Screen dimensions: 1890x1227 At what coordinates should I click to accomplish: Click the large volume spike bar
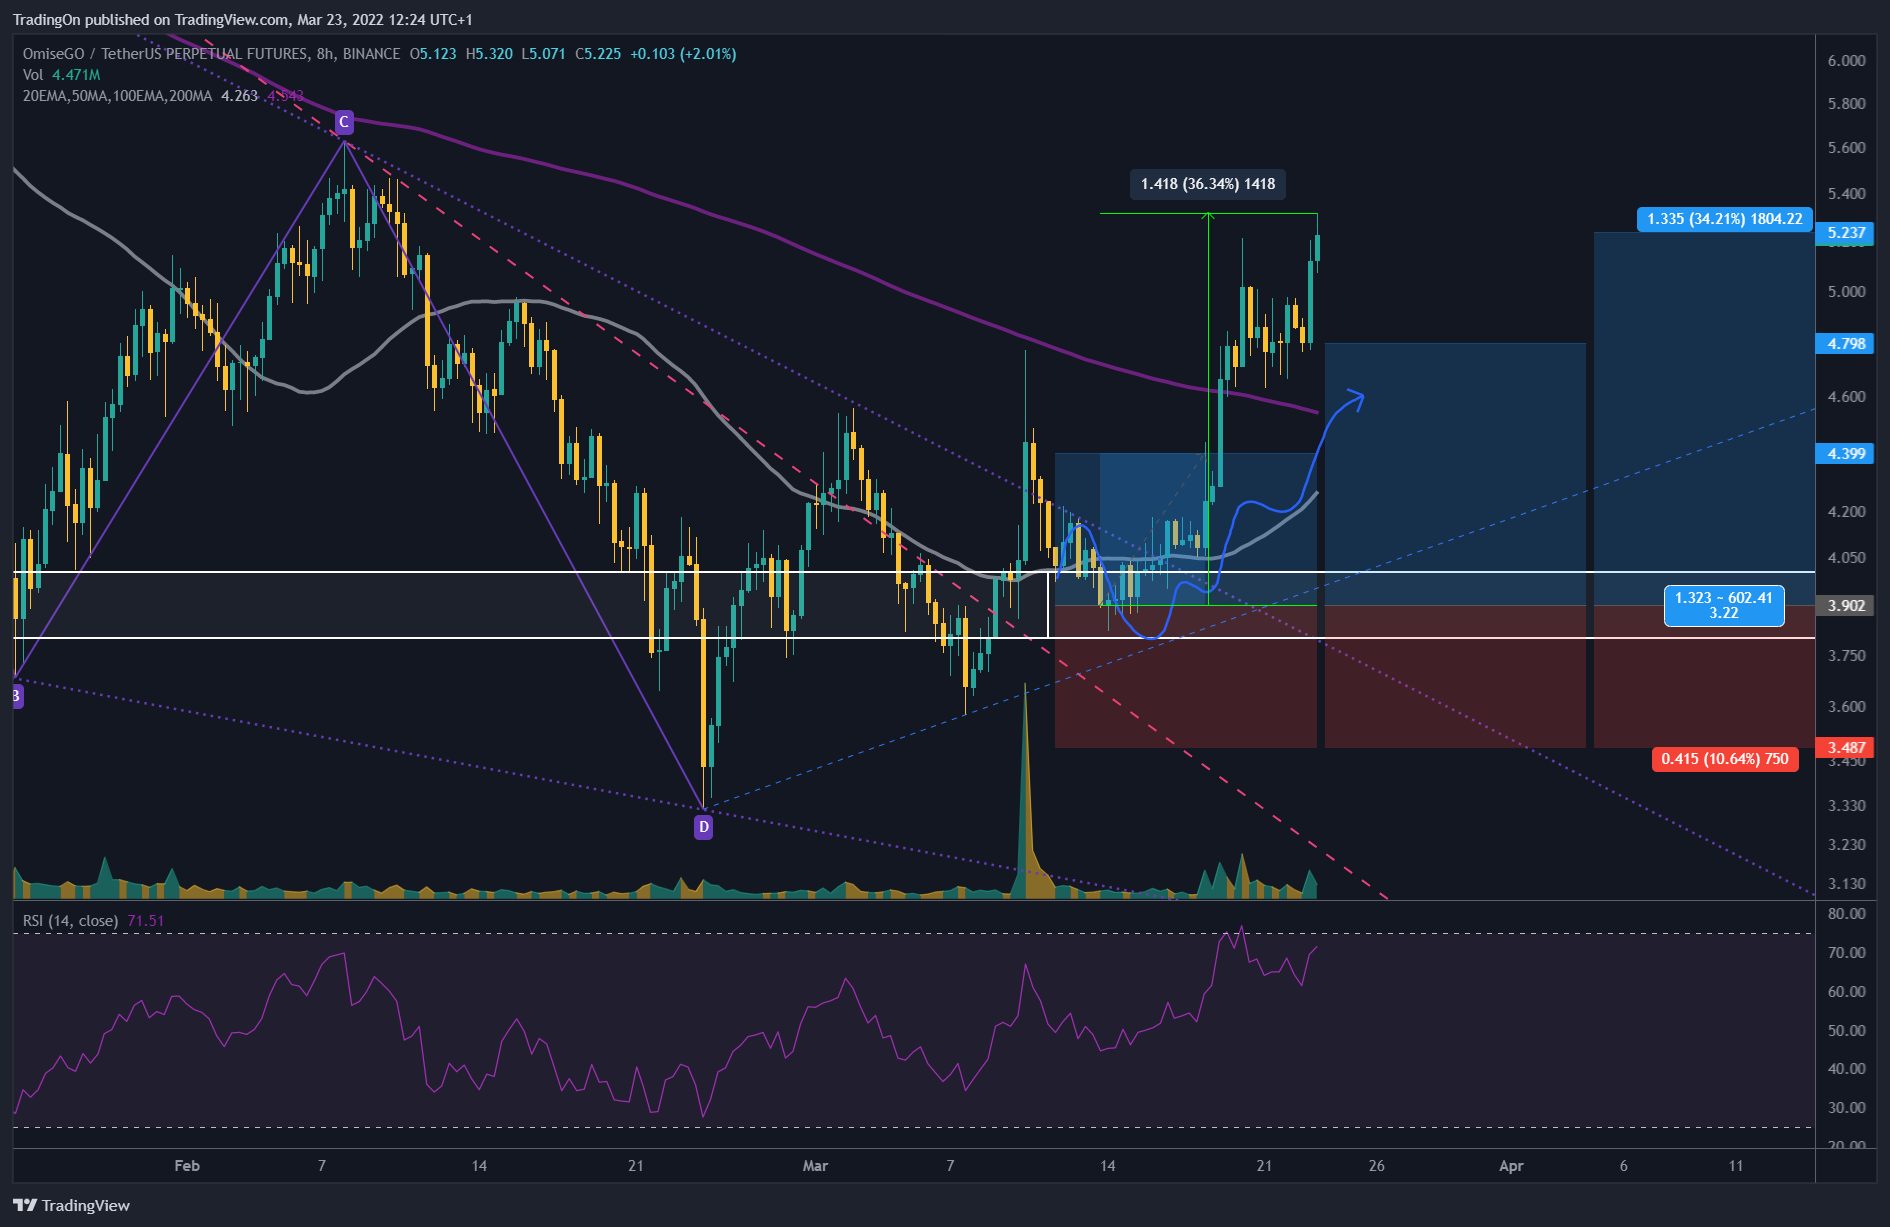tap(1025, 790)
